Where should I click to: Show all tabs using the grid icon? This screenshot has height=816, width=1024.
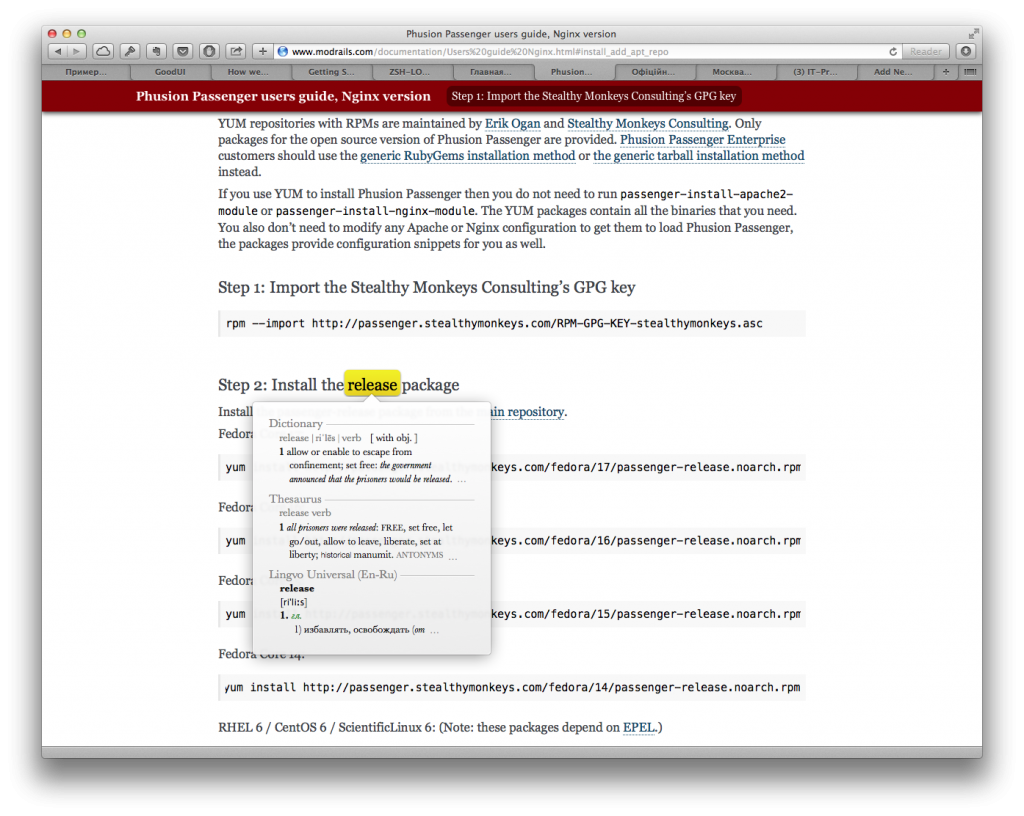click(x=969, y=71)
